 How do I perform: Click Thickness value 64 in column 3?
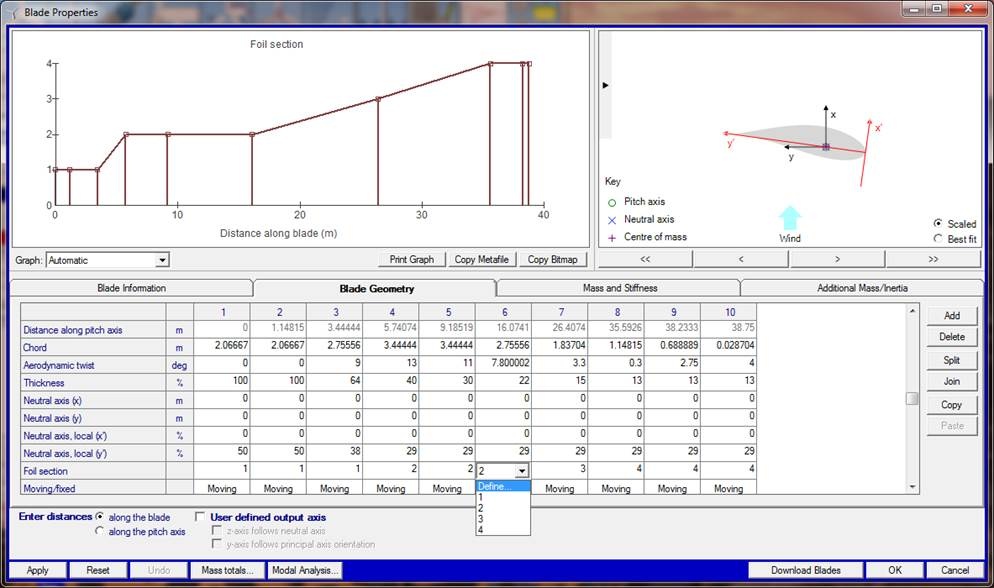335,381
